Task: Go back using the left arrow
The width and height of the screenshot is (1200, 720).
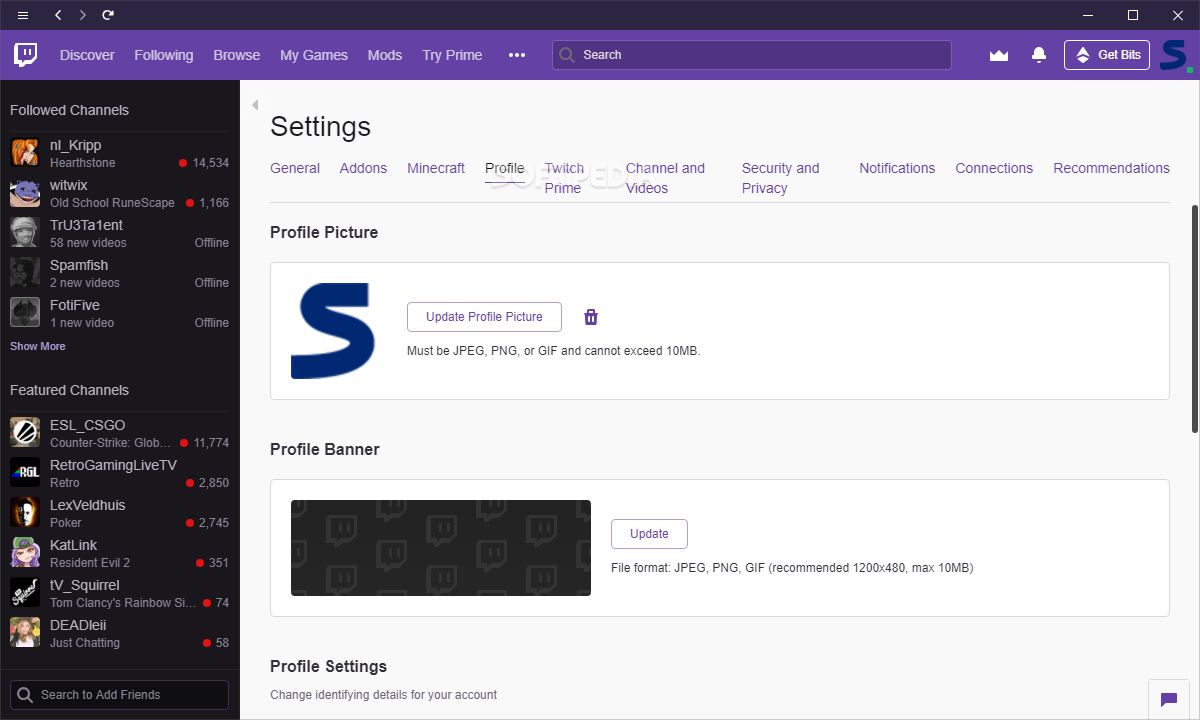Action: [58, 15]
